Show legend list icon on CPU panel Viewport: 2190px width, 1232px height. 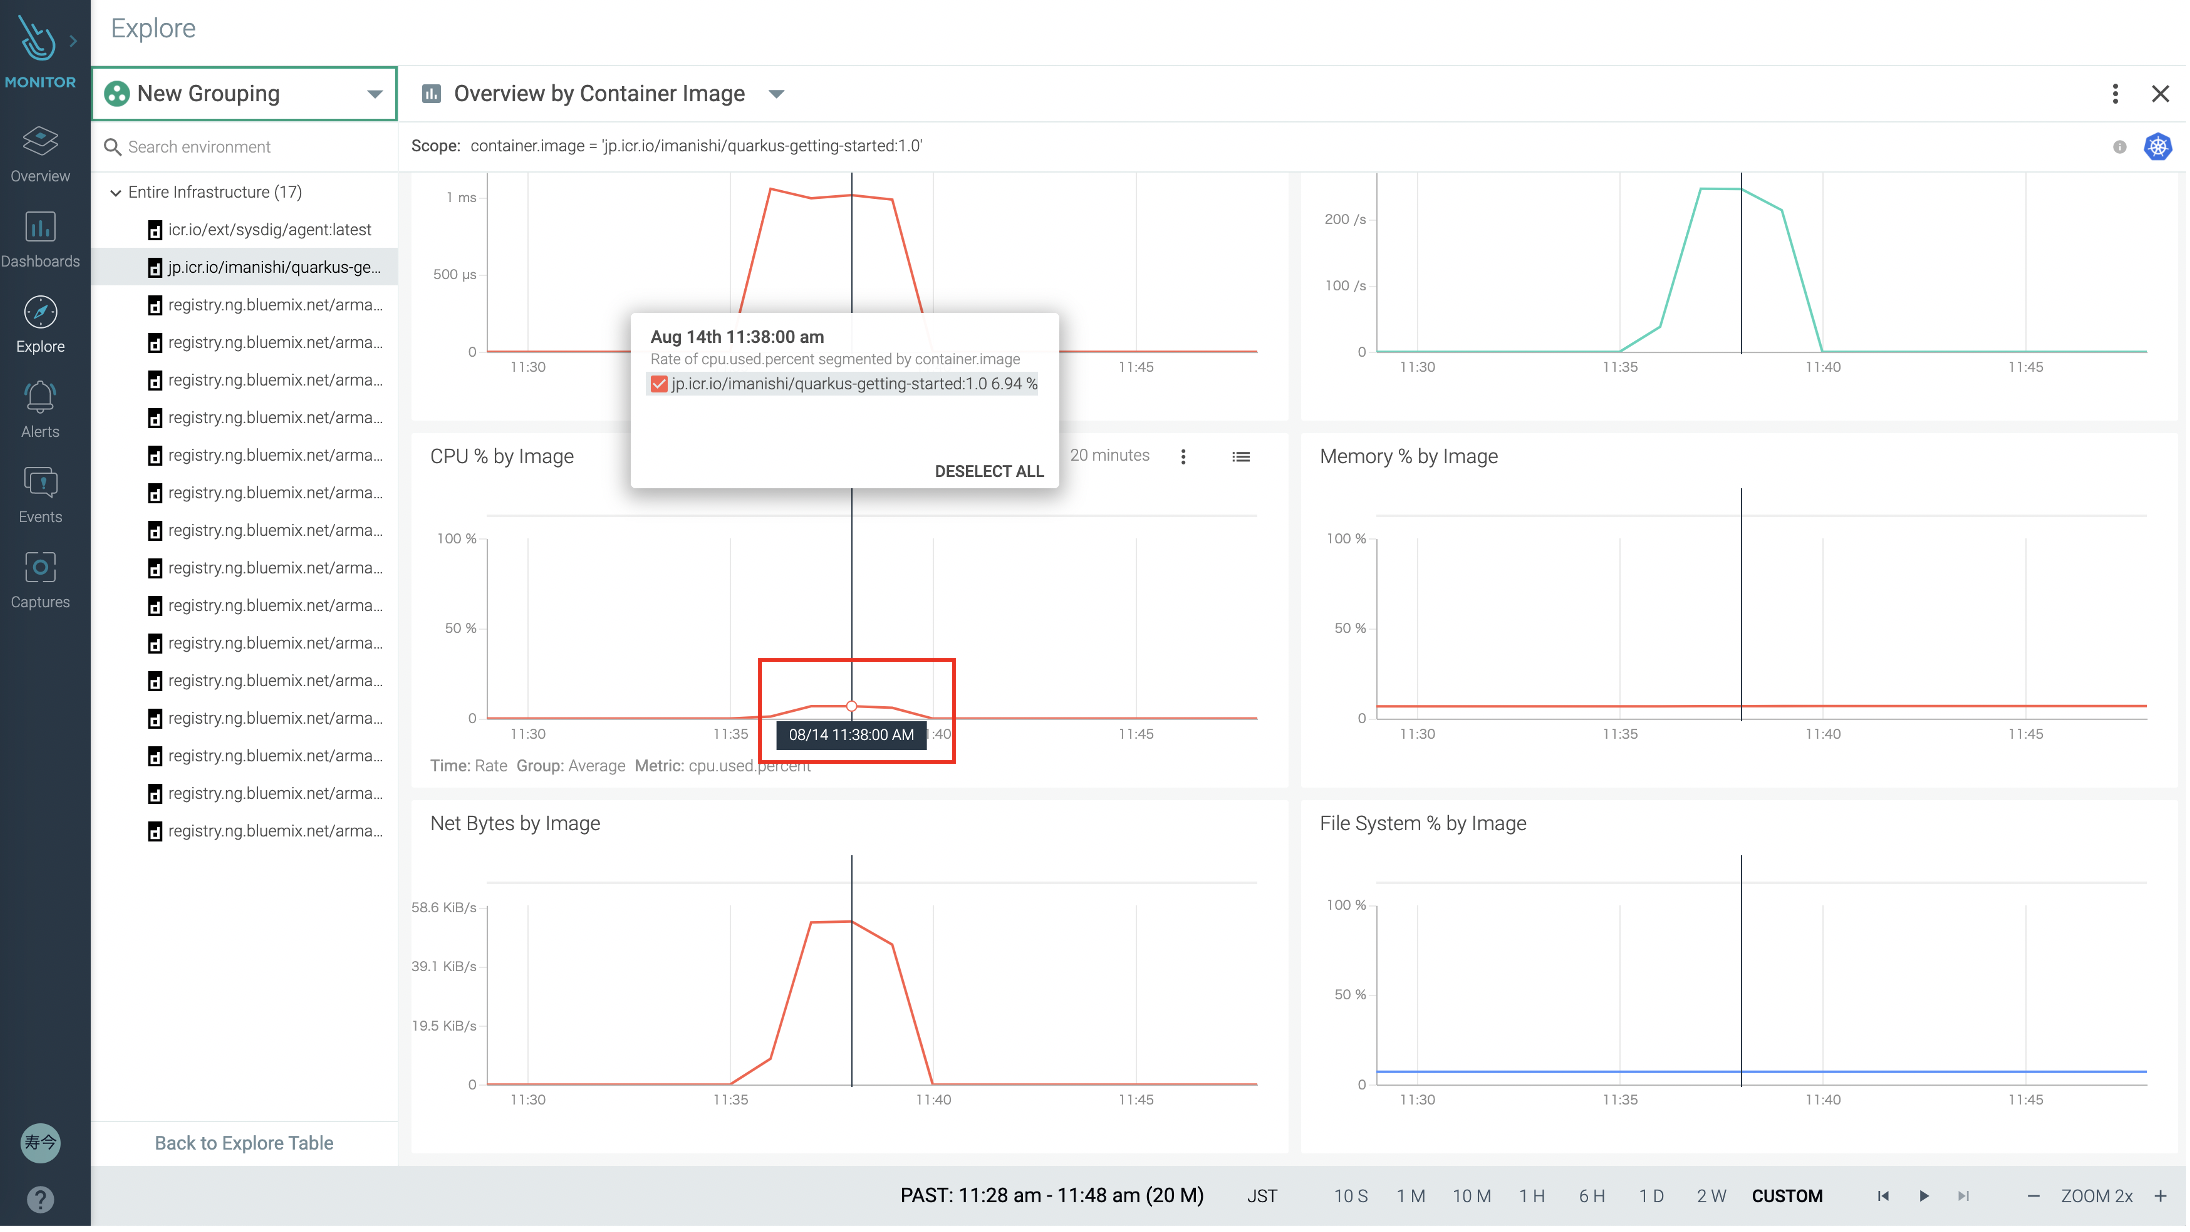1240,457
